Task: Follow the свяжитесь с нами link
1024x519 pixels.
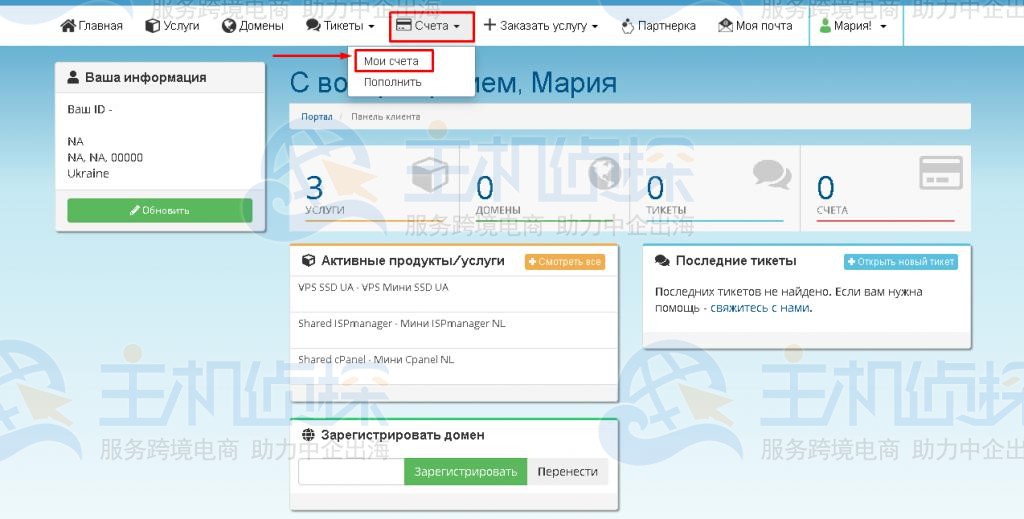Action: coord(760,308)
